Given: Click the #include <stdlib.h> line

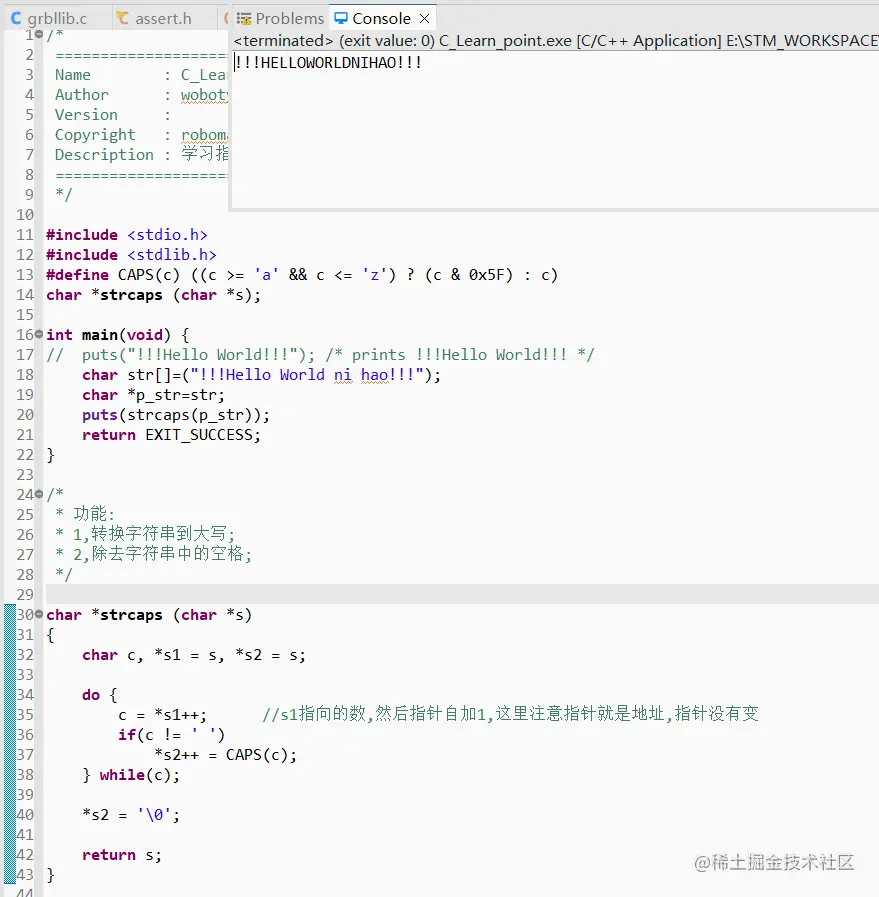Looking at the screenshot, I should 132,255.
